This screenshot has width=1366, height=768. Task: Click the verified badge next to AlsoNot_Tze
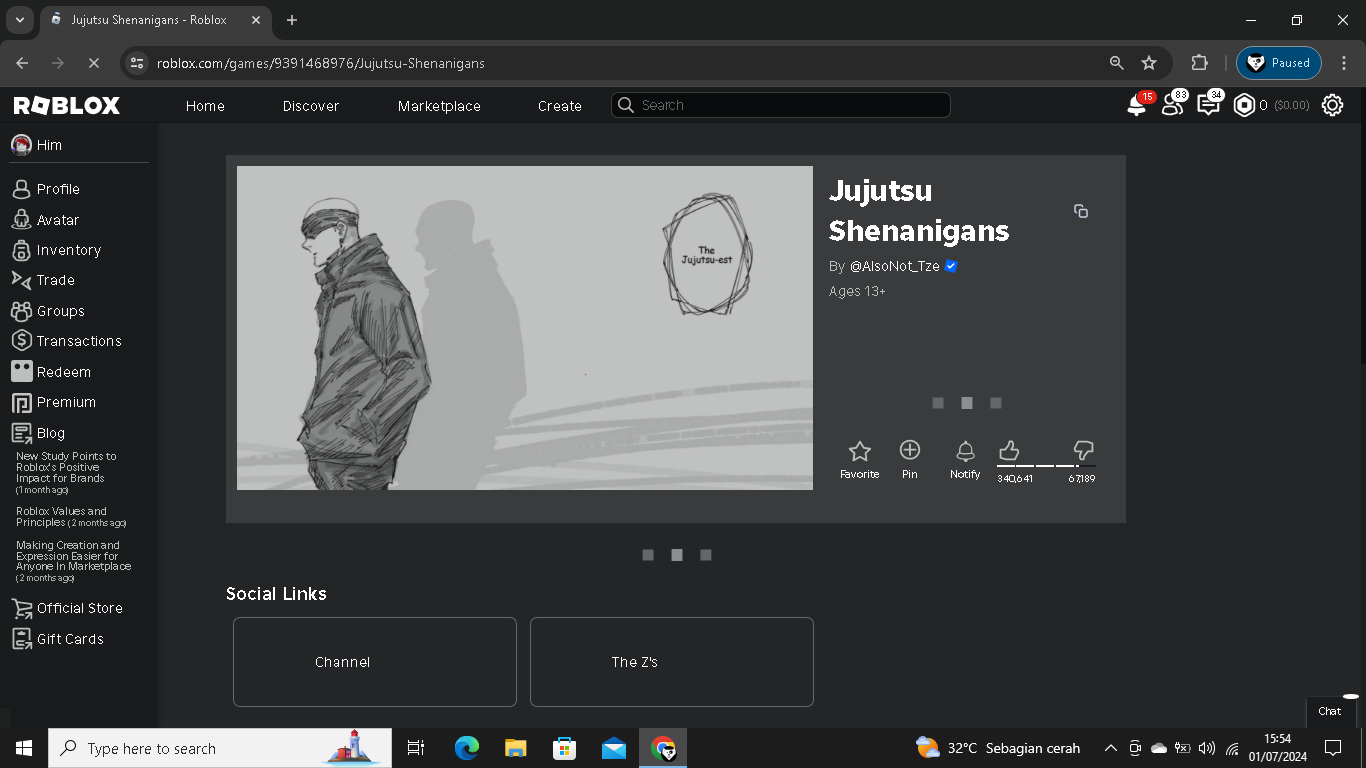click(x=951, y=266)
